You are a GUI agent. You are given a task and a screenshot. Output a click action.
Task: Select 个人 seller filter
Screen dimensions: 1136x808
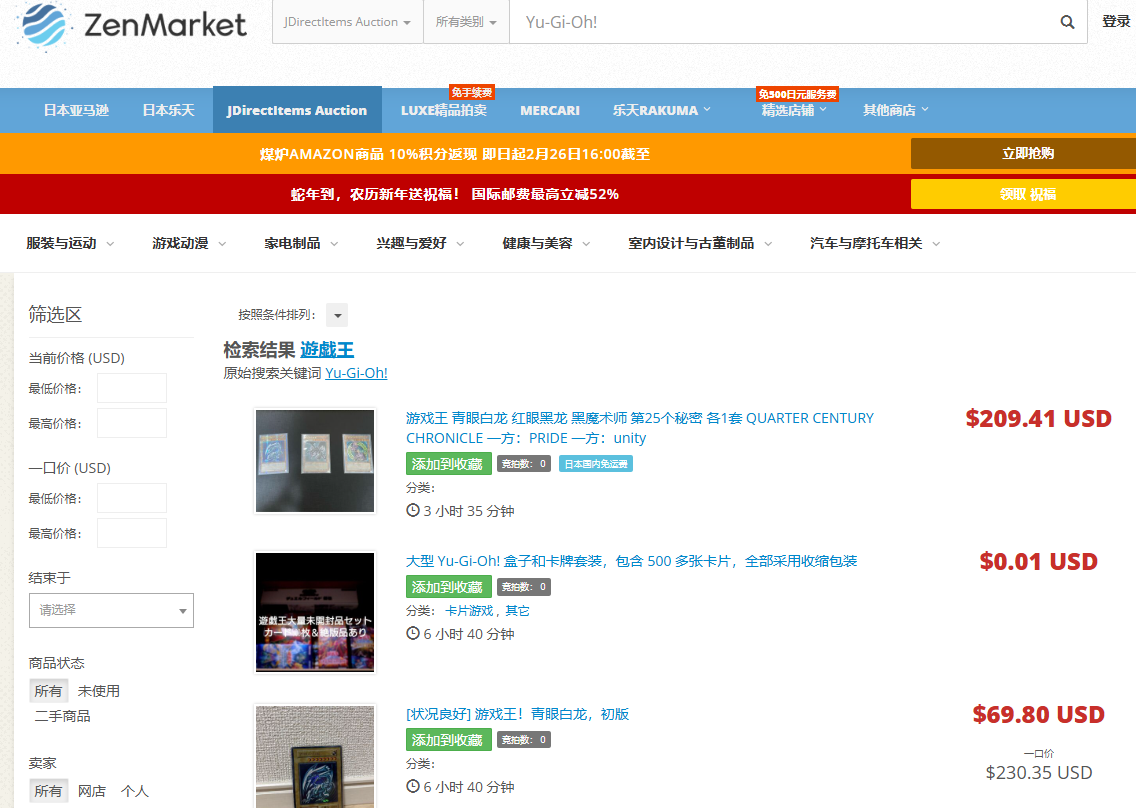(x=135, y=791)
